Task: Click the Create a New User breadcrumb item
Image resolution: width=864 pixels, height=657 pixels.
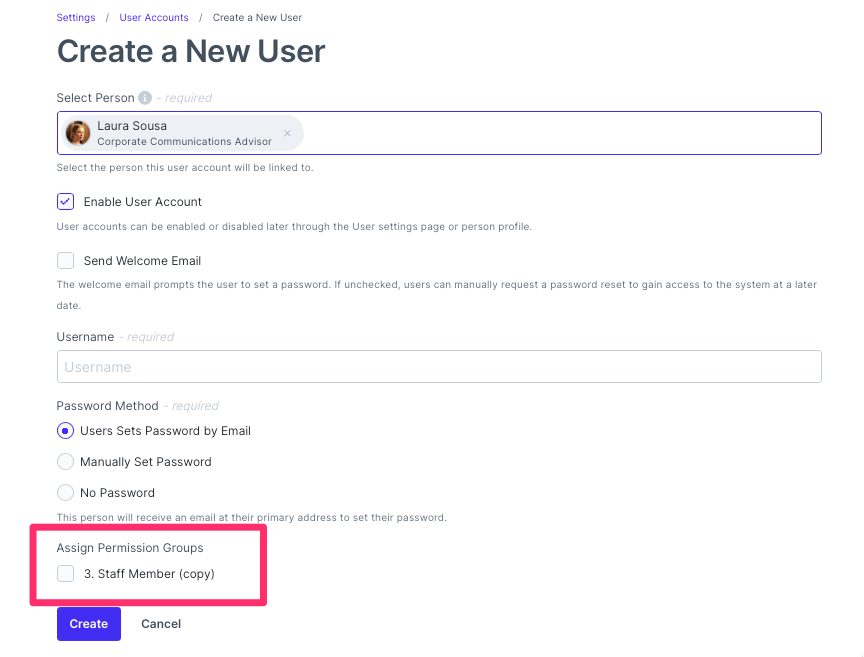Action: pyautogui.click(x=257, y=17)
